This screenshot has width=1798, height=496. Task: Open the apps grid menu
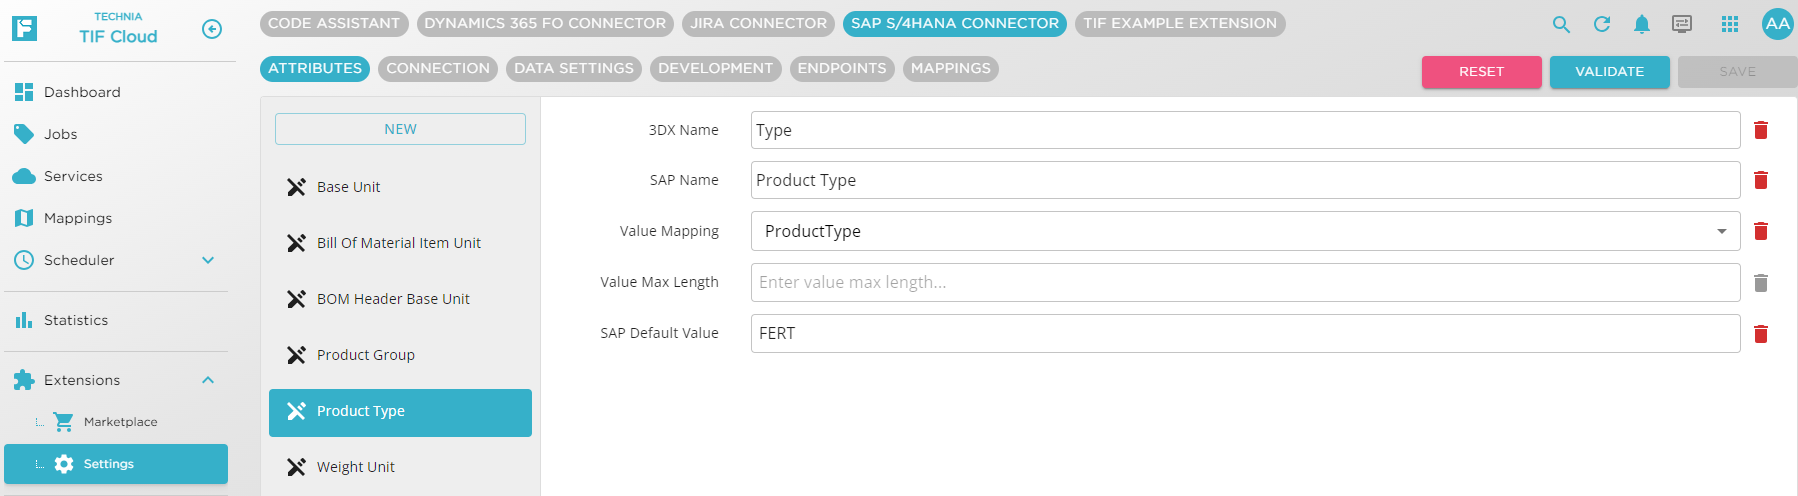pos(1730,24)
